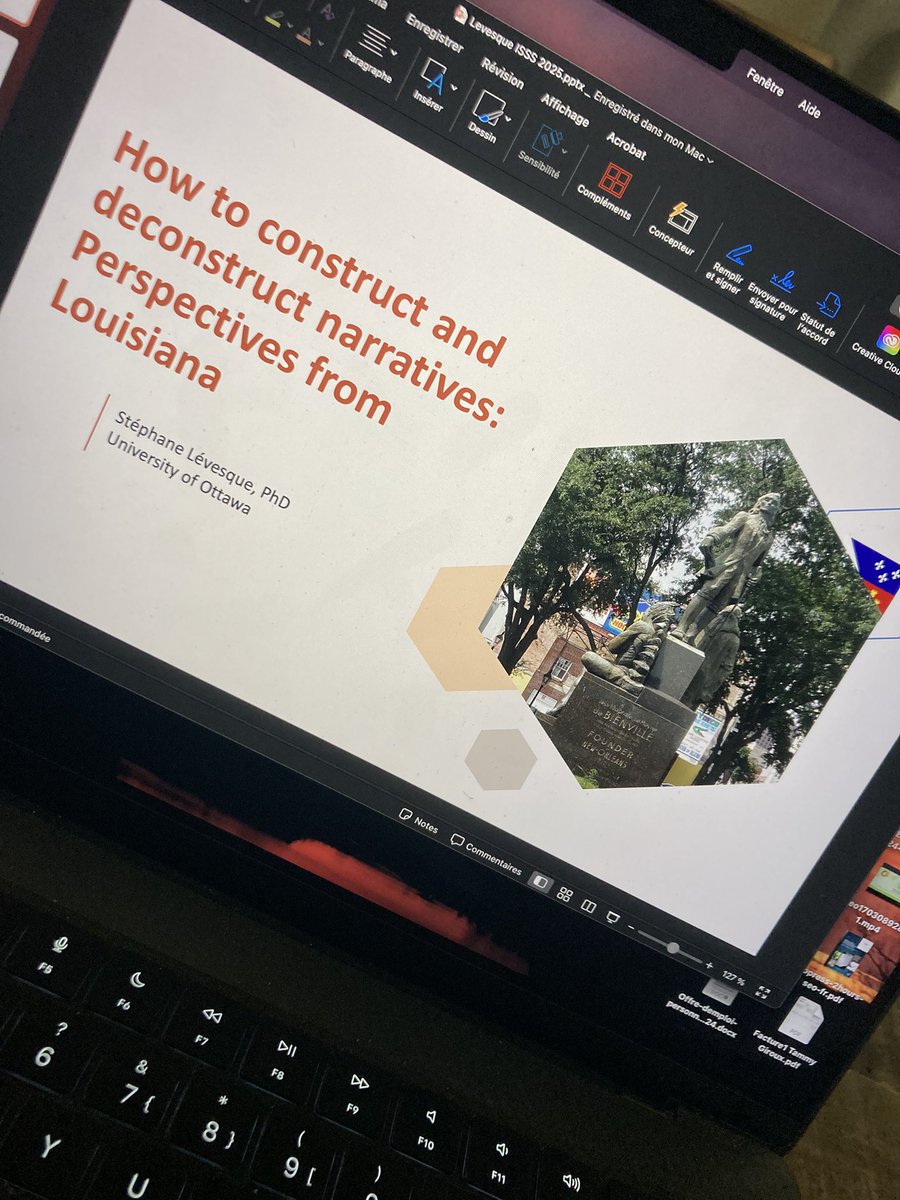
Task: Show the Notes pane
Action: coord(419,821)
